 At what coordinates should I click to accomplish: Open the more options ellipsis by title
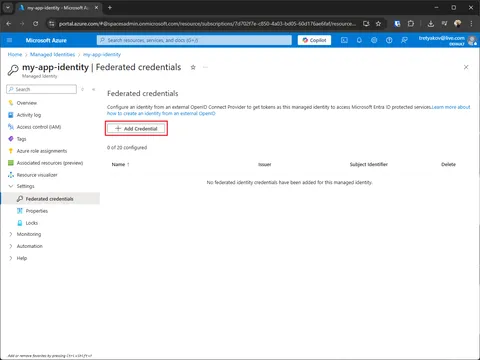click(205, 67)
